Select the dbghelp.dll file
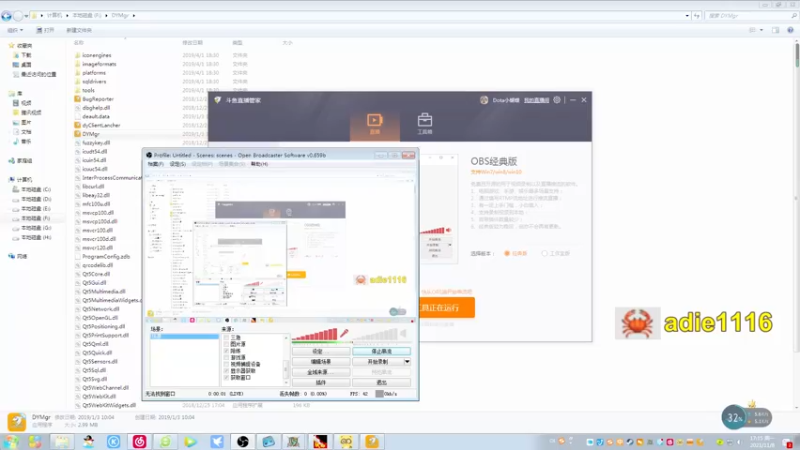Screen dimensions: 800x450 (96, 108)
